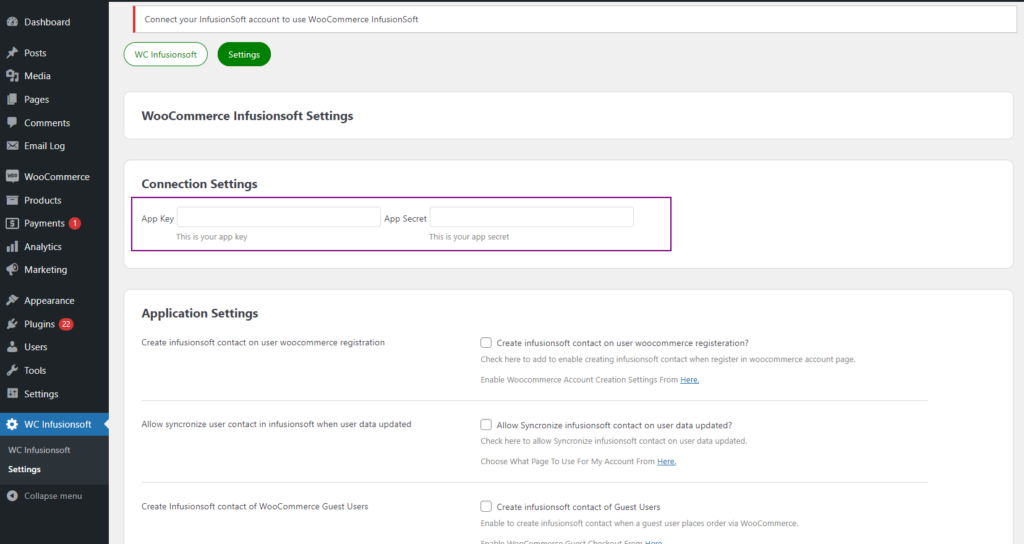Viewport: 1024px width, 544px height.
Task: Select the WC Infusionsoft submenu entry
Action: point(39,450)
